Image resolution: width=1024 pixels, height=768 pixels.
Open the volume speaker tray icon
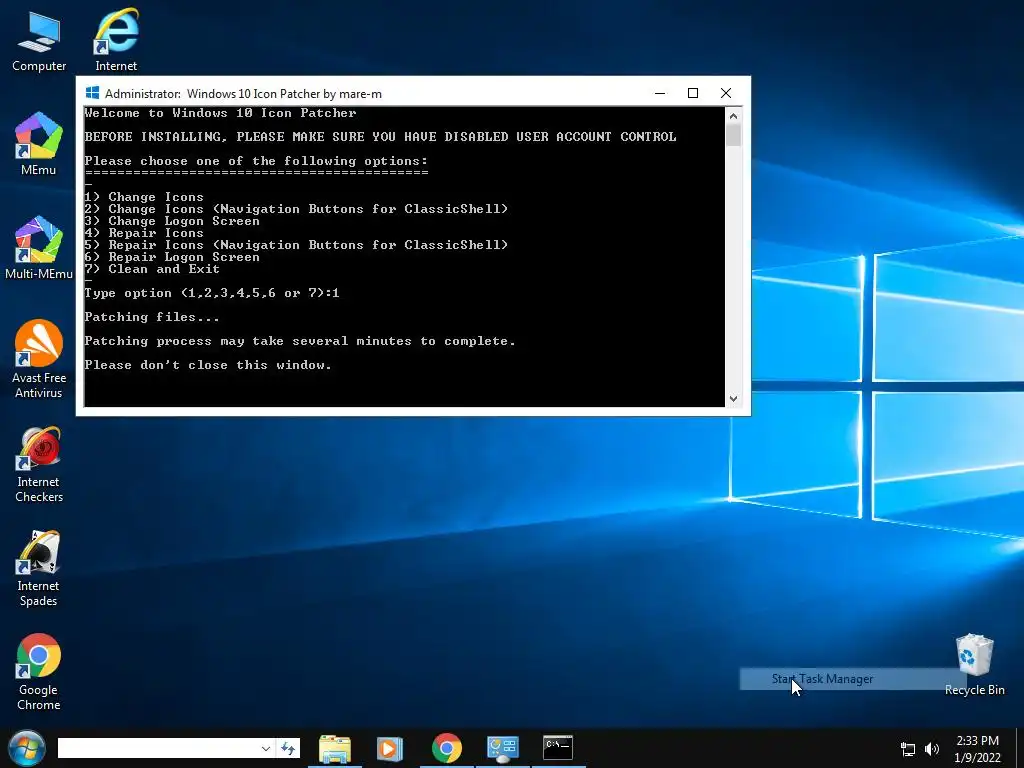(x=932, y=749)
